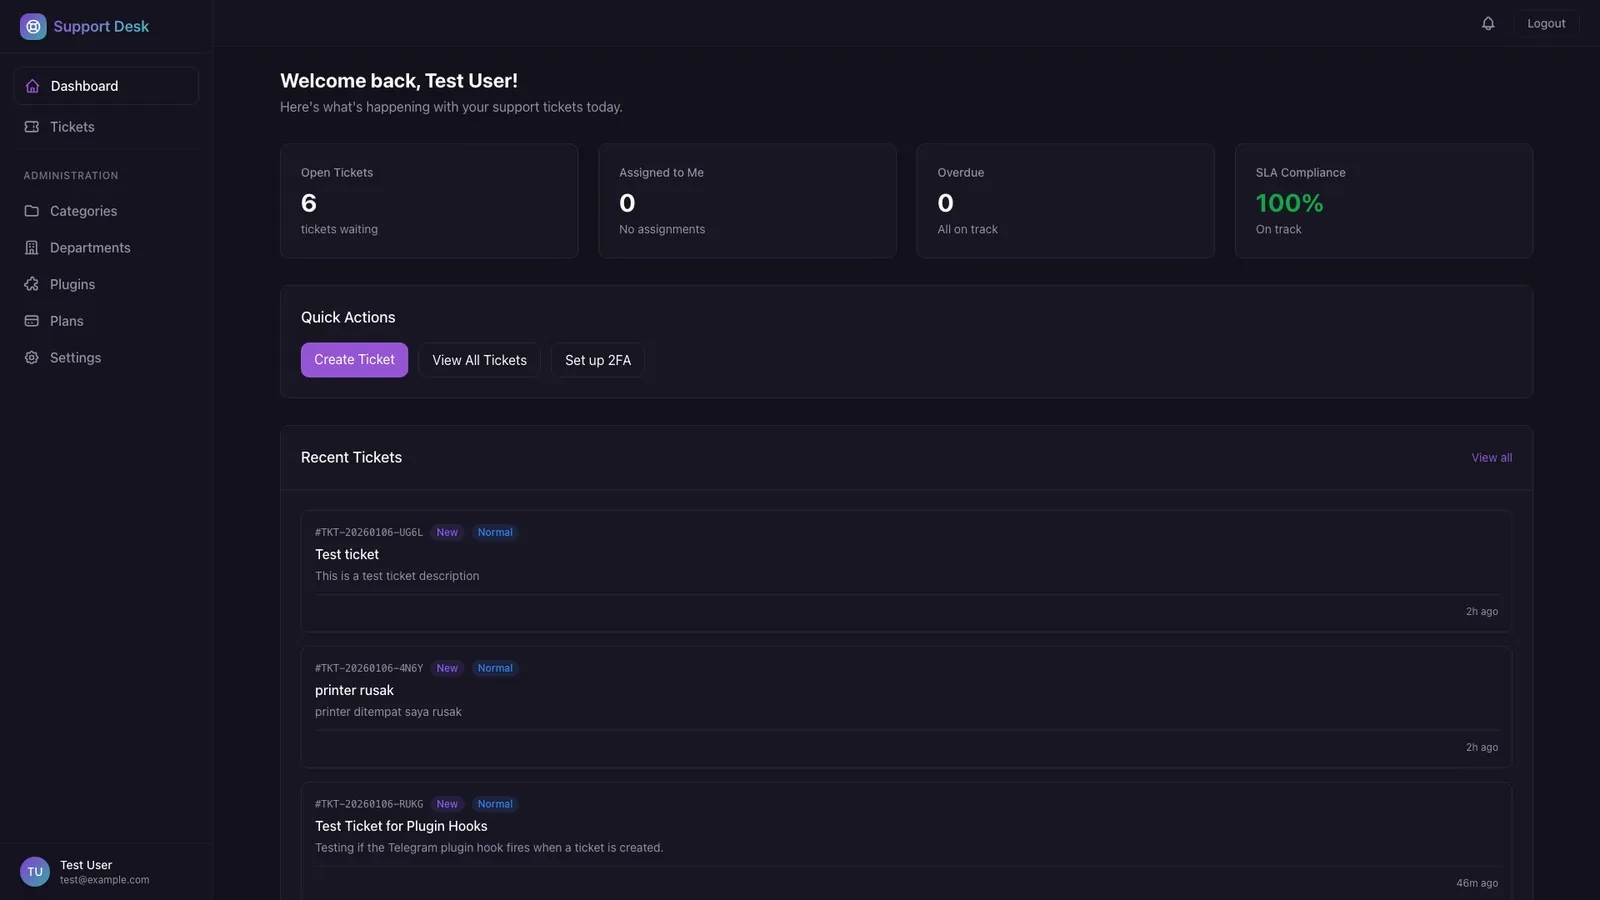Click the Set up 2FA button
Image resolution: width=1600 pixels, height=900 pixels.
[598, 360]
